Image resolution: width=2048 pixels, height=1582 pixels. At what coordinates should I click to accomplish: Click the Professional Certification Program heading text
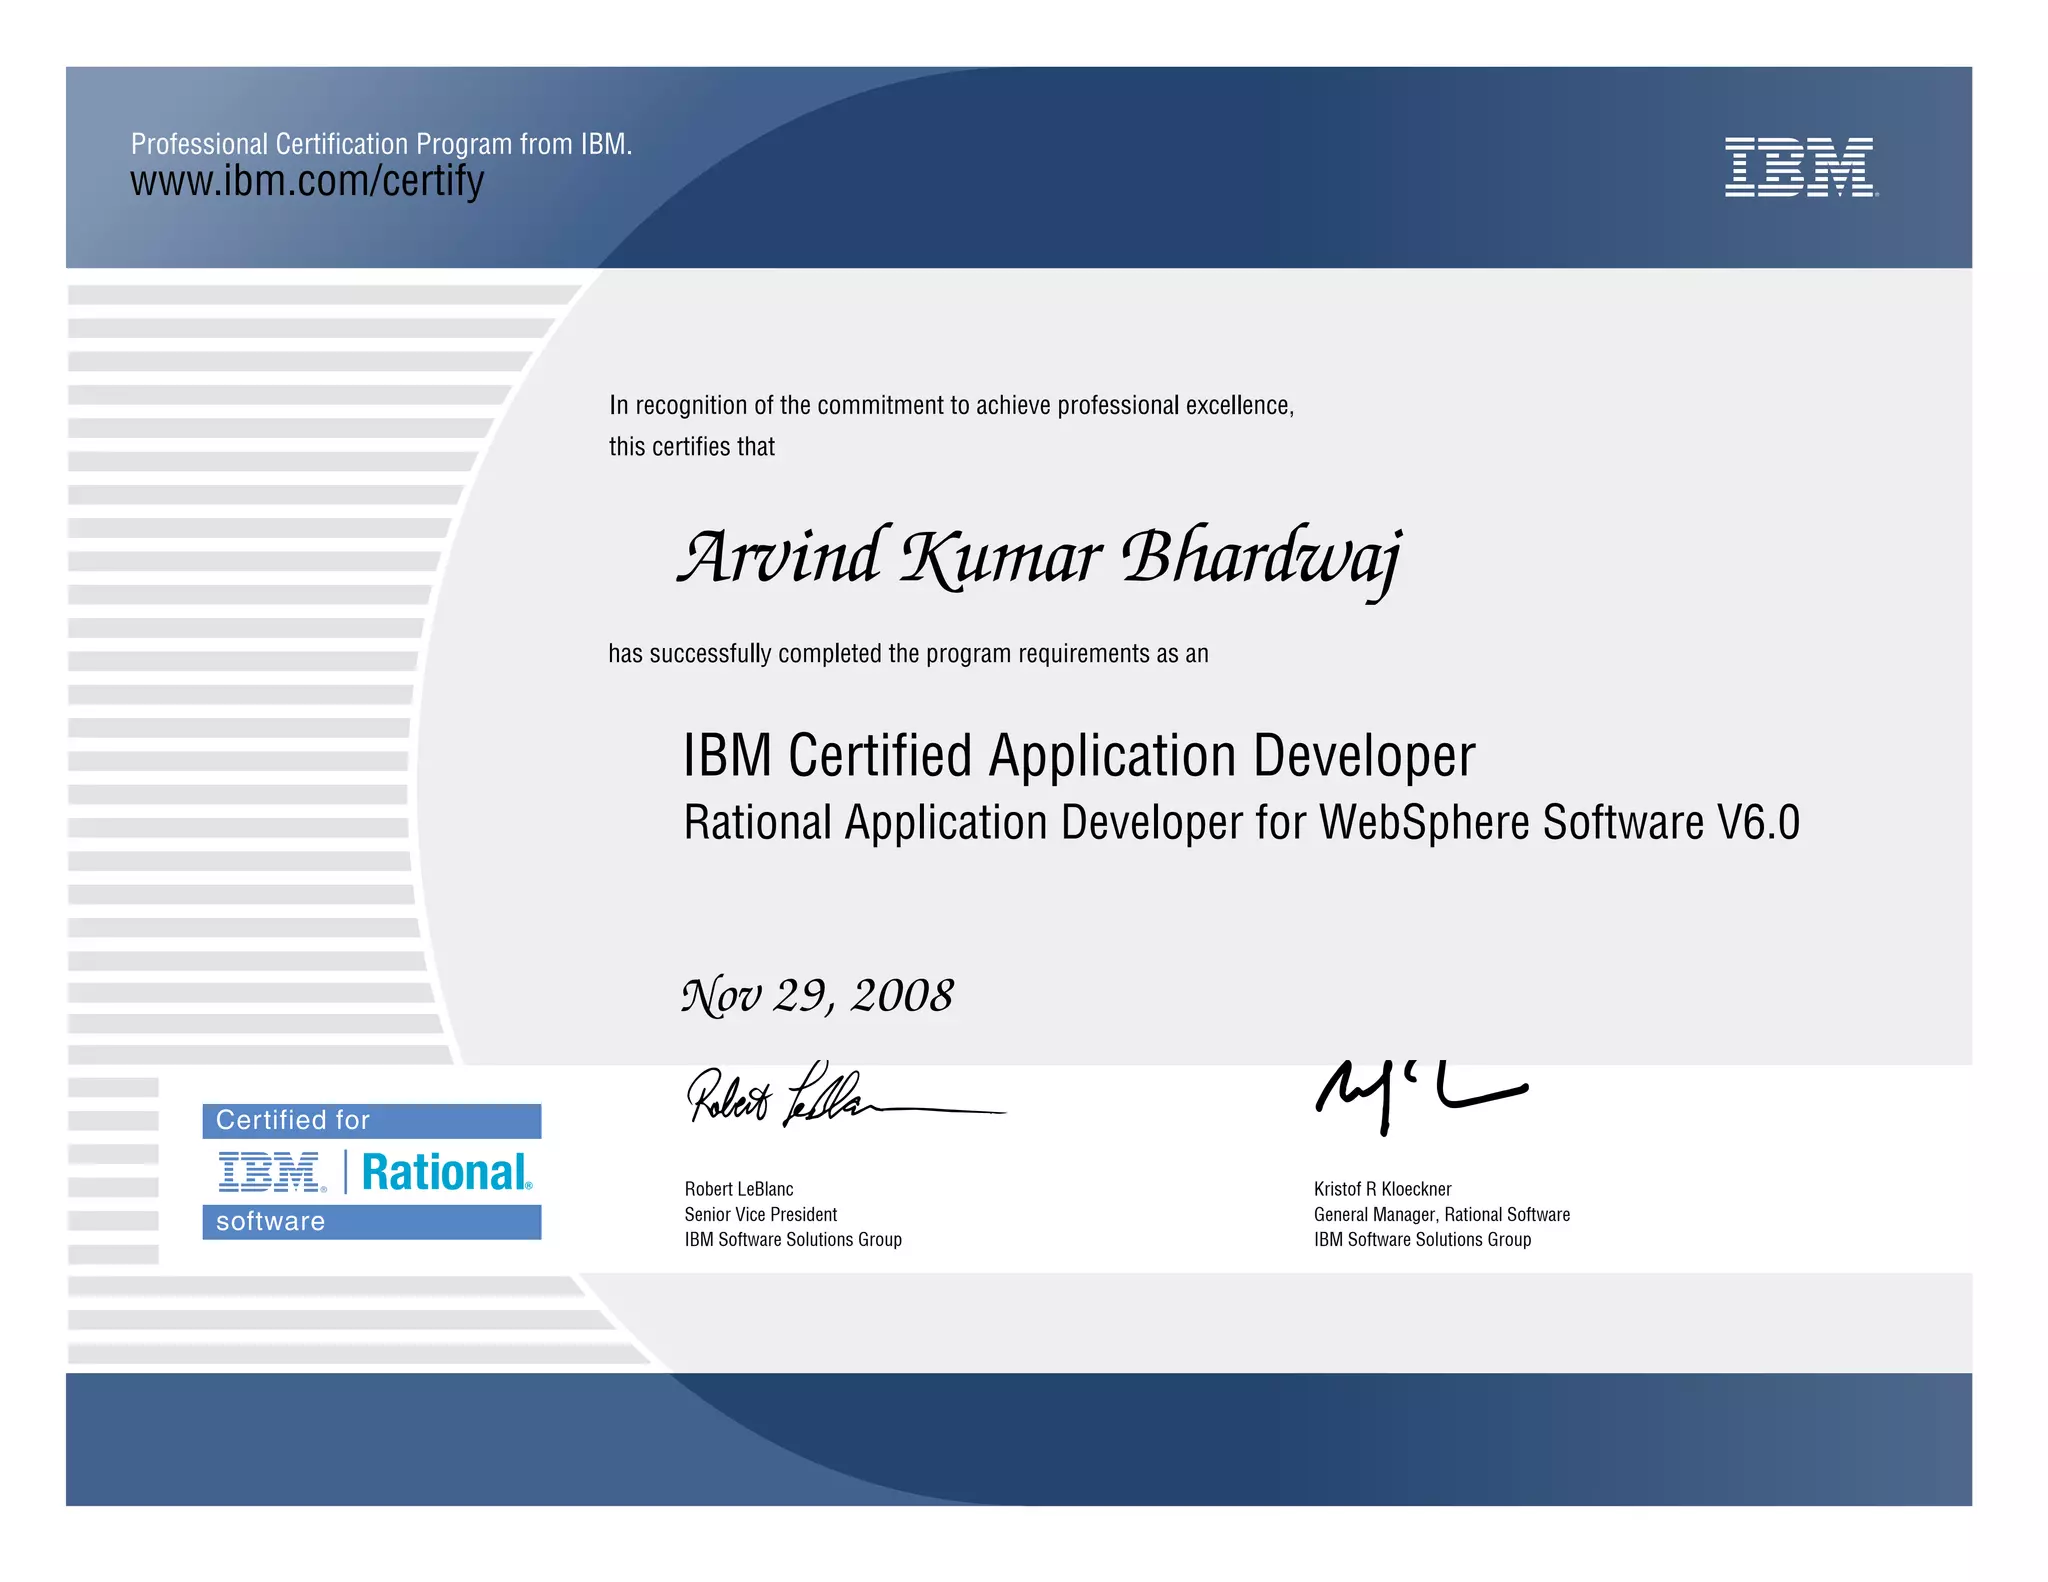381,144
